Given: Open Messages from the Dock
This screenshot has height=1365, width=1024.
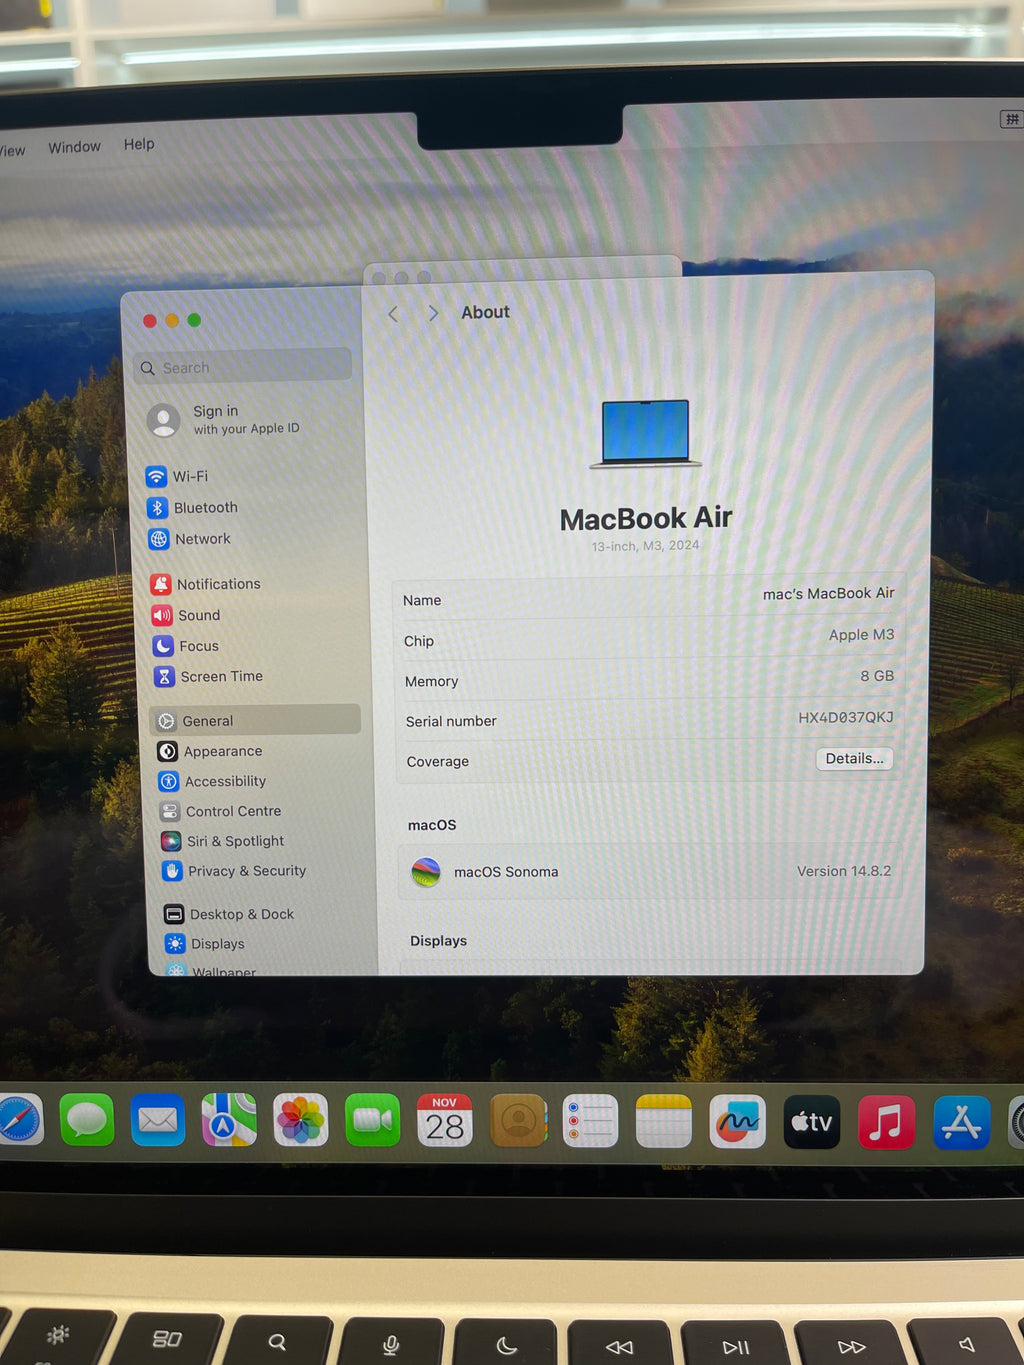Looking at the screenshot, I should pos(87,1120).
